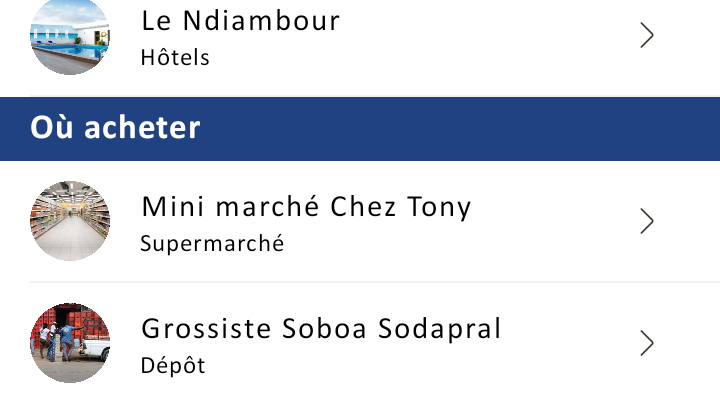Screen dimensions: 720x400
Task: Tap the Le Ndiambour hotel pool thumbnail
Action: (70, 36)
